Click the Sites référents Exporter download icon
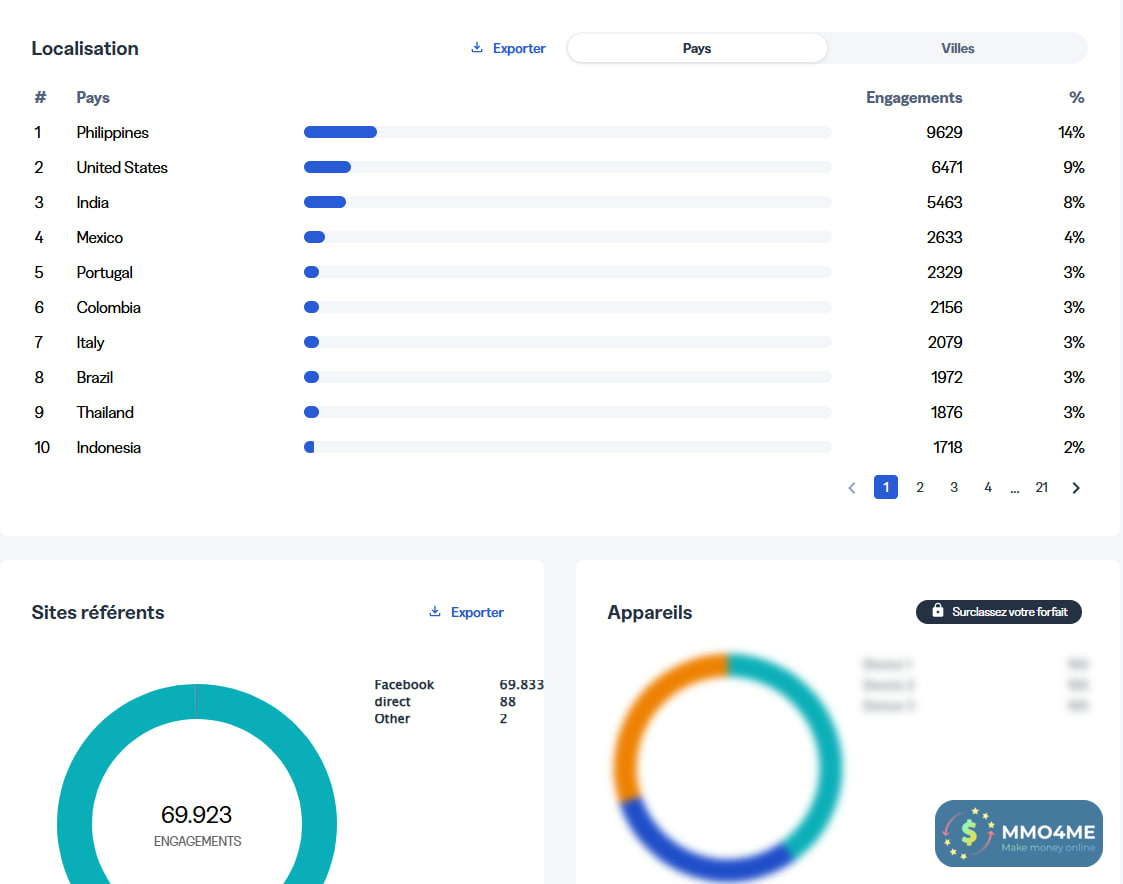Viewport: 1123px width, 884px height. [x=435, y=611]
